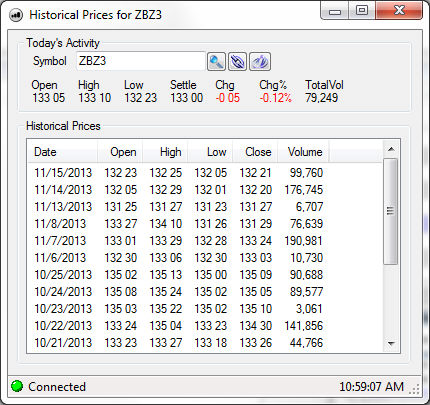Click the scrollbar down arrow
The width and height of the screenshot is (430, 405).
(391, 343)
